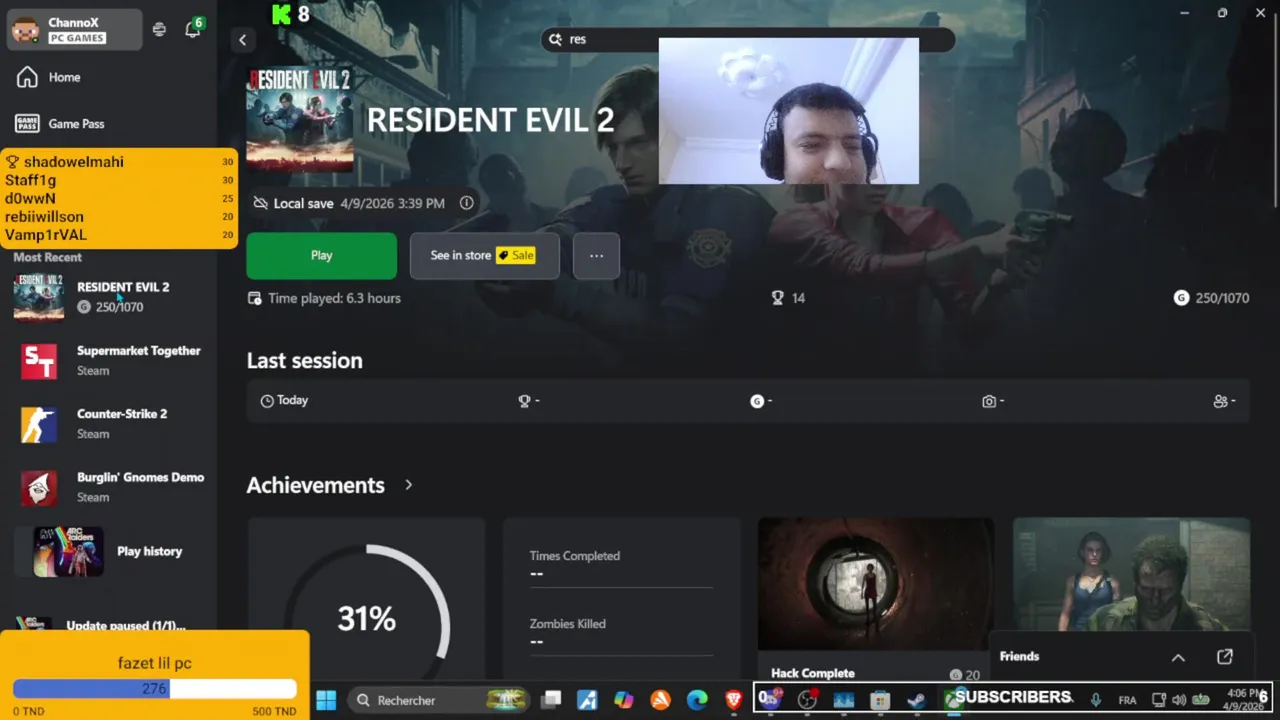
Task: Click 'Times Completed' stat
Action: tap(574, 556)
